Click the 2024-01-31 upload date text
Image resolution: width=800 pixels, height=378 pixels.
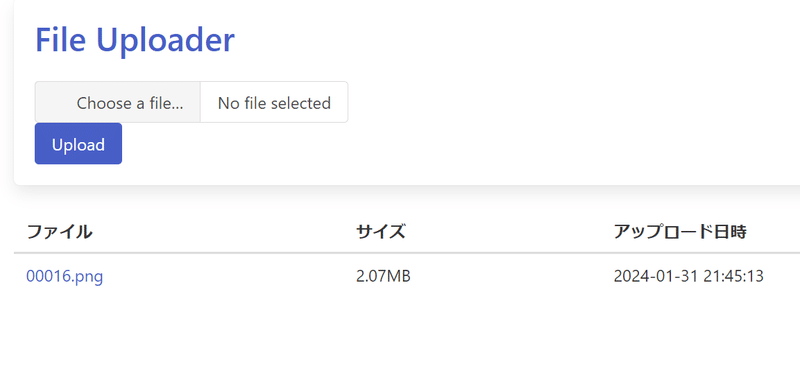pyautogui.click(x=656, y=276)
